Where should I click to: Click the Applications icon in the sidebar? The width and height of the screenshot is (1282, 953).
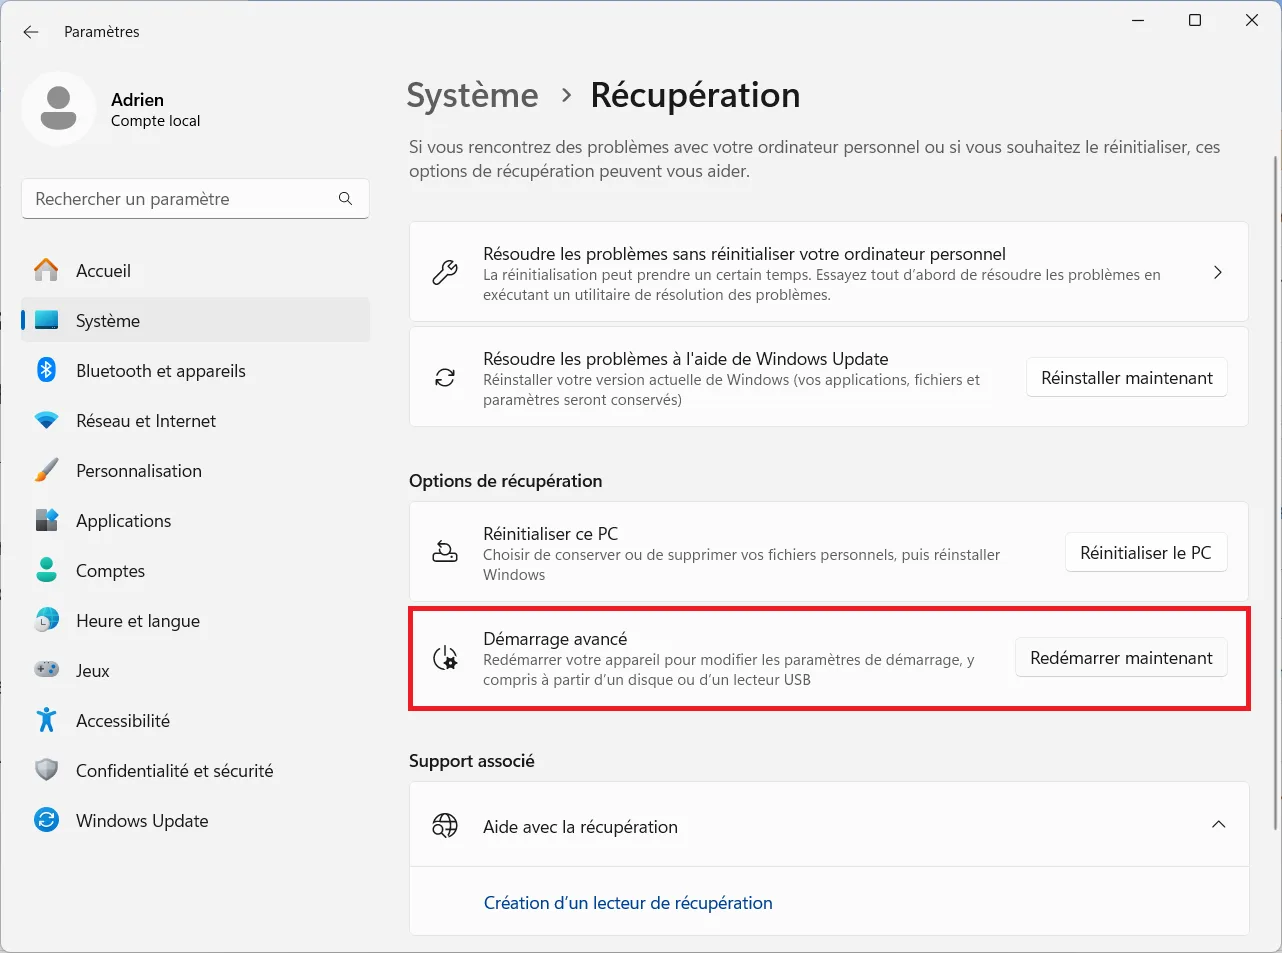point(46,520)
